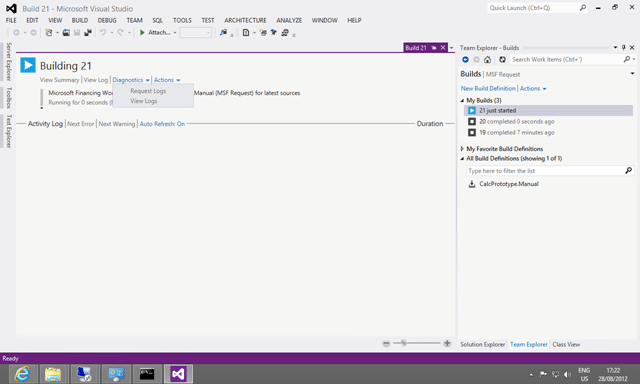
Task: Click the View Log link
Action: click(x=96, y=80)
